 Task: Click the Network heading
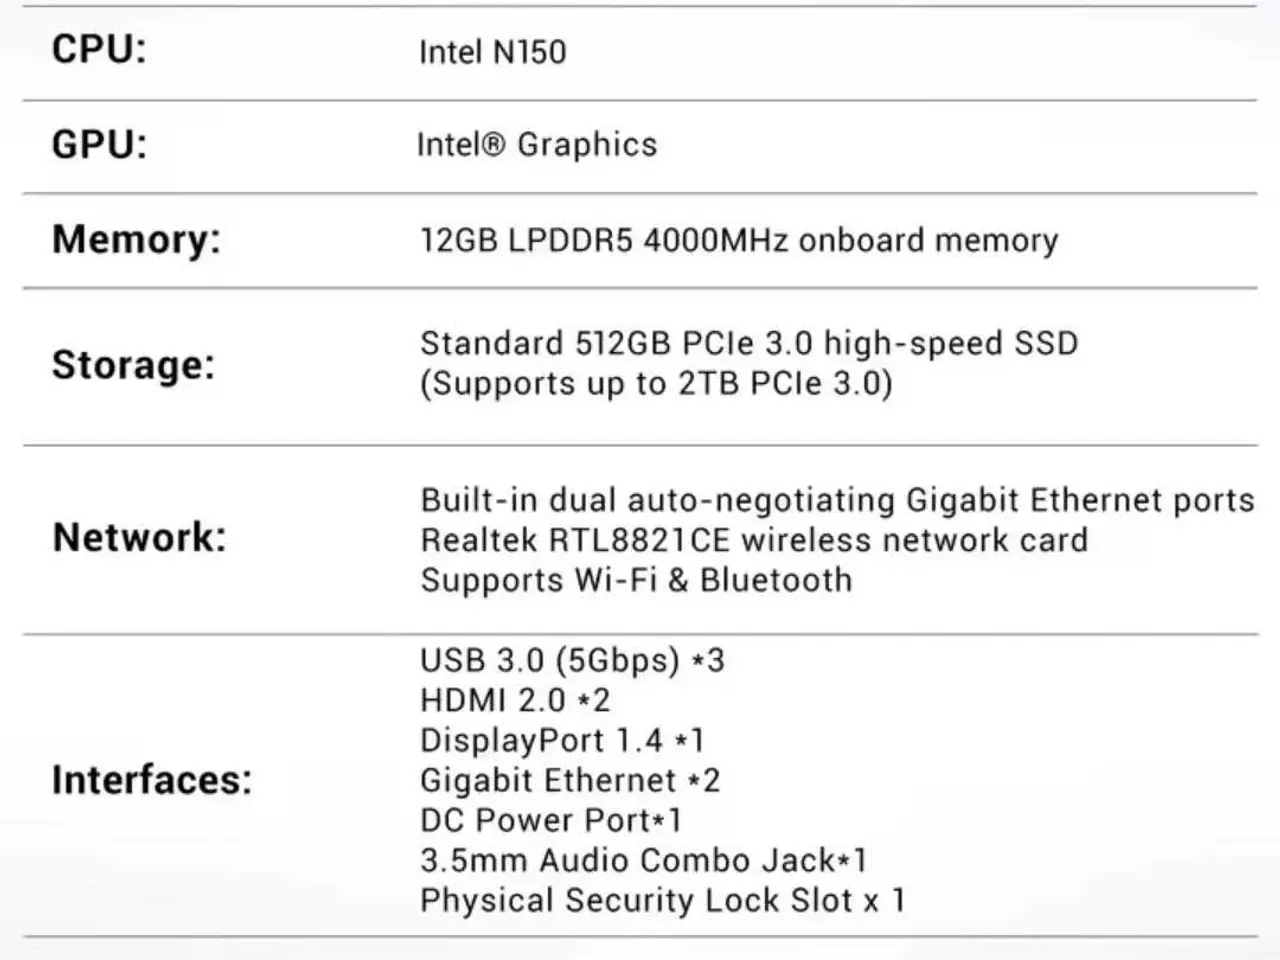(139, 537)
